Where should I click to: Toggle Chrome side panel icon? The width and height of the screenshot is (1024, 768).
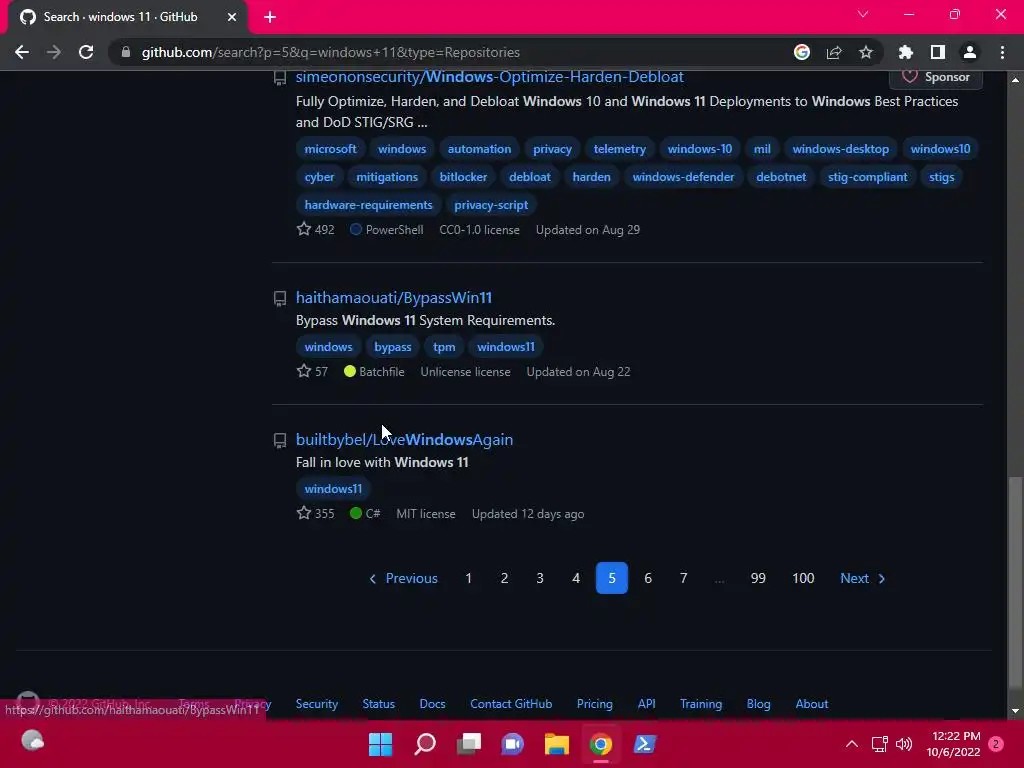938,52
